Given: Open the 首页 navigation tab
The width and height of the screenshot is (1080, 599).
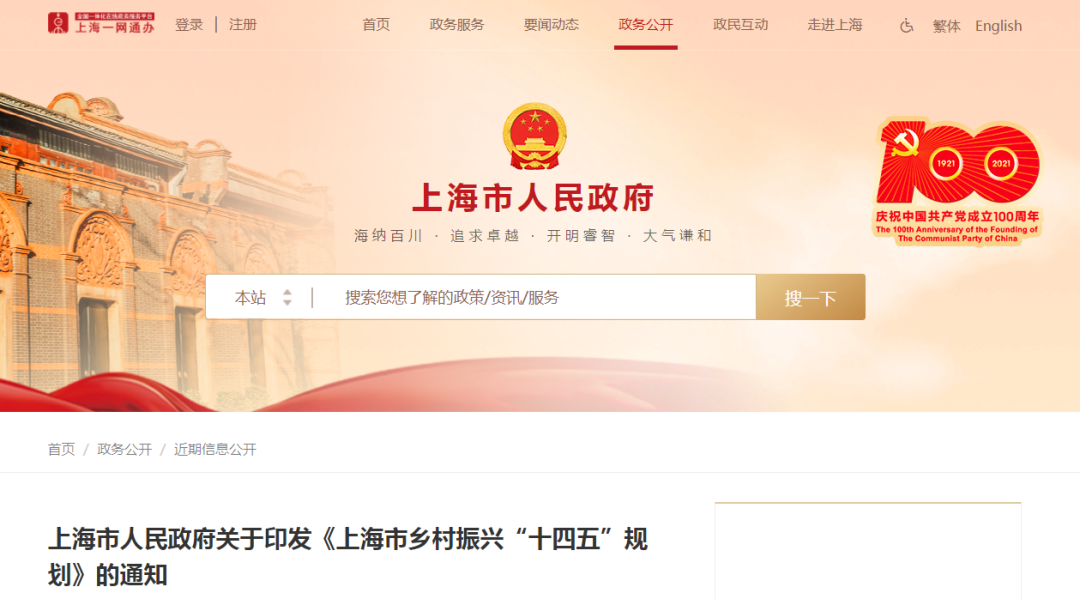Looking at the screenshot, I should pos(376,25).
